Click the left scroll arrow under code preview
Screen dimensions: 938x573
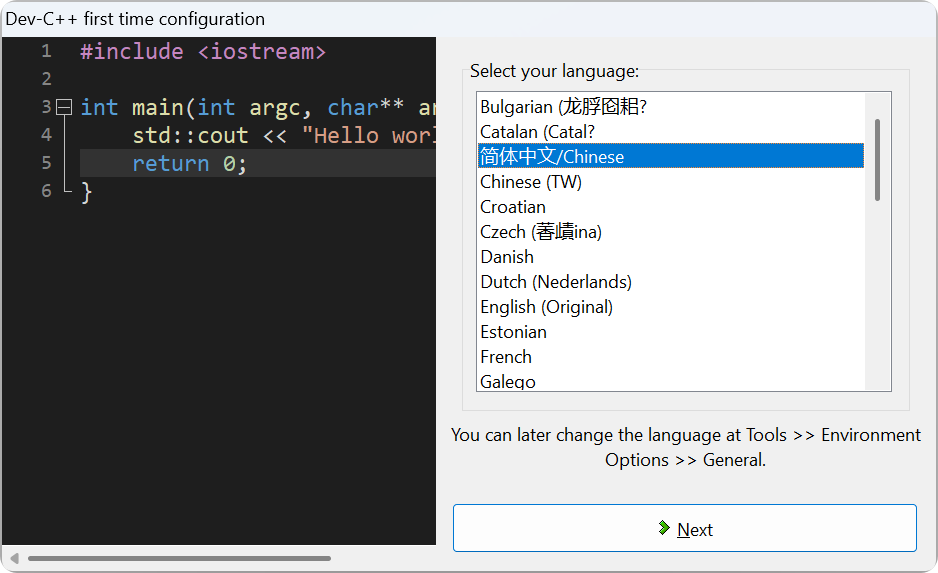tap(14, 559)
